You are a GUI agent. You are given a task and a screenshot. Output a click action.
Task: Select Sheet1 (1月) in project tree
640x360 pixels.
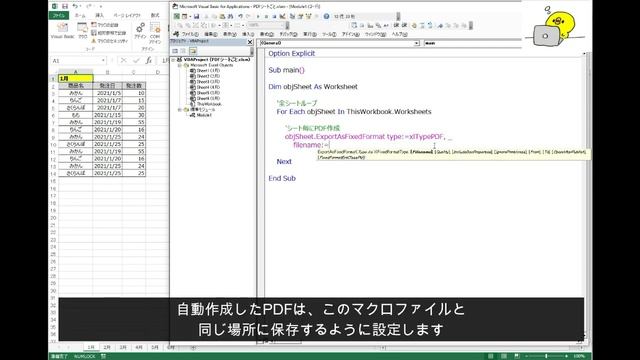(205, 71)
